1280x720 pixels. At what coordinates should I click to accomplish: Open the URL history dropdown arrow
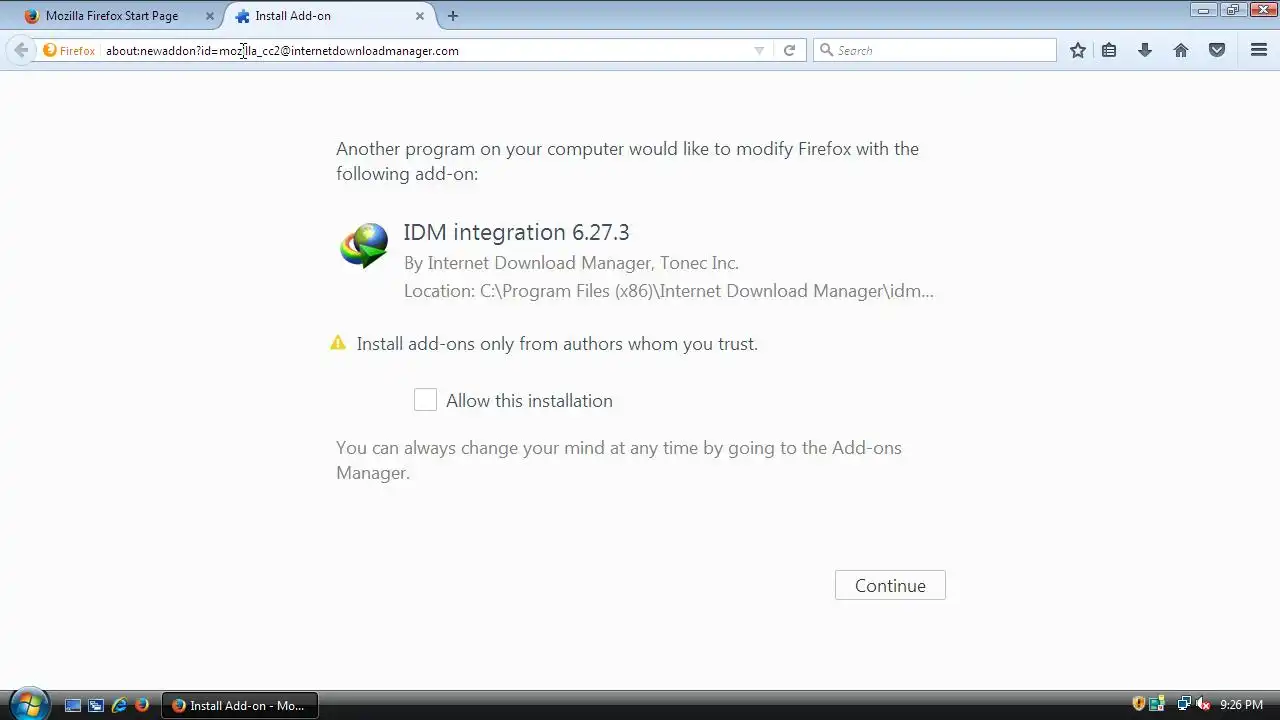759,51
